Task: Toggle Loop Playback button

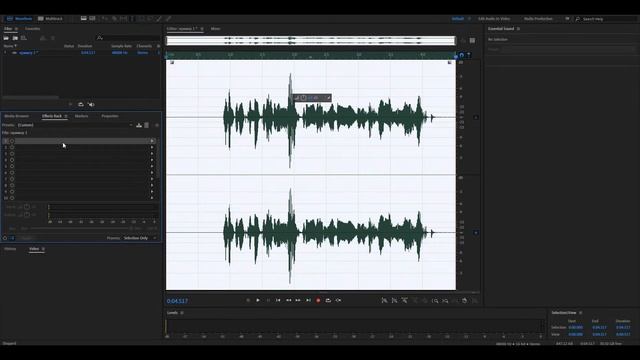Action: [x=328, y=300]
